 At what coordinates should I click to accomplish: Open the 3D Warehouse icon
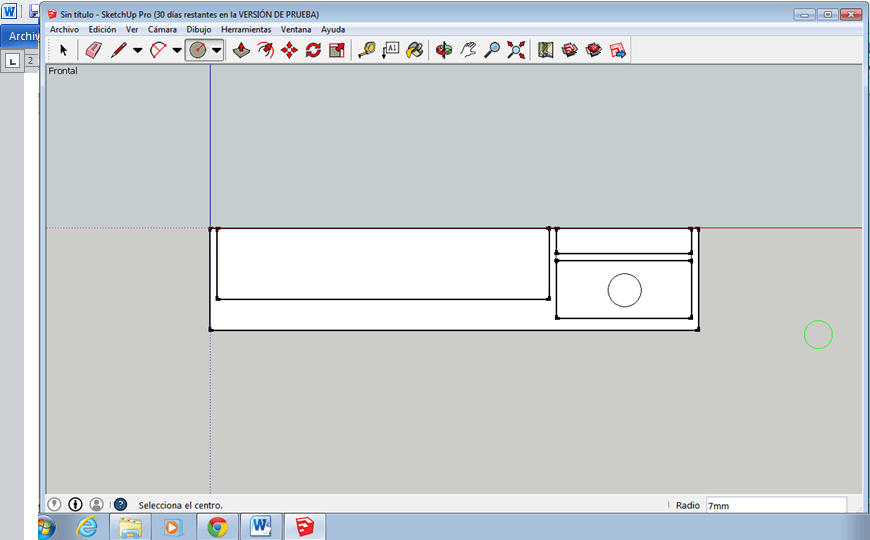pyautogui.click(x=569, y=51)
